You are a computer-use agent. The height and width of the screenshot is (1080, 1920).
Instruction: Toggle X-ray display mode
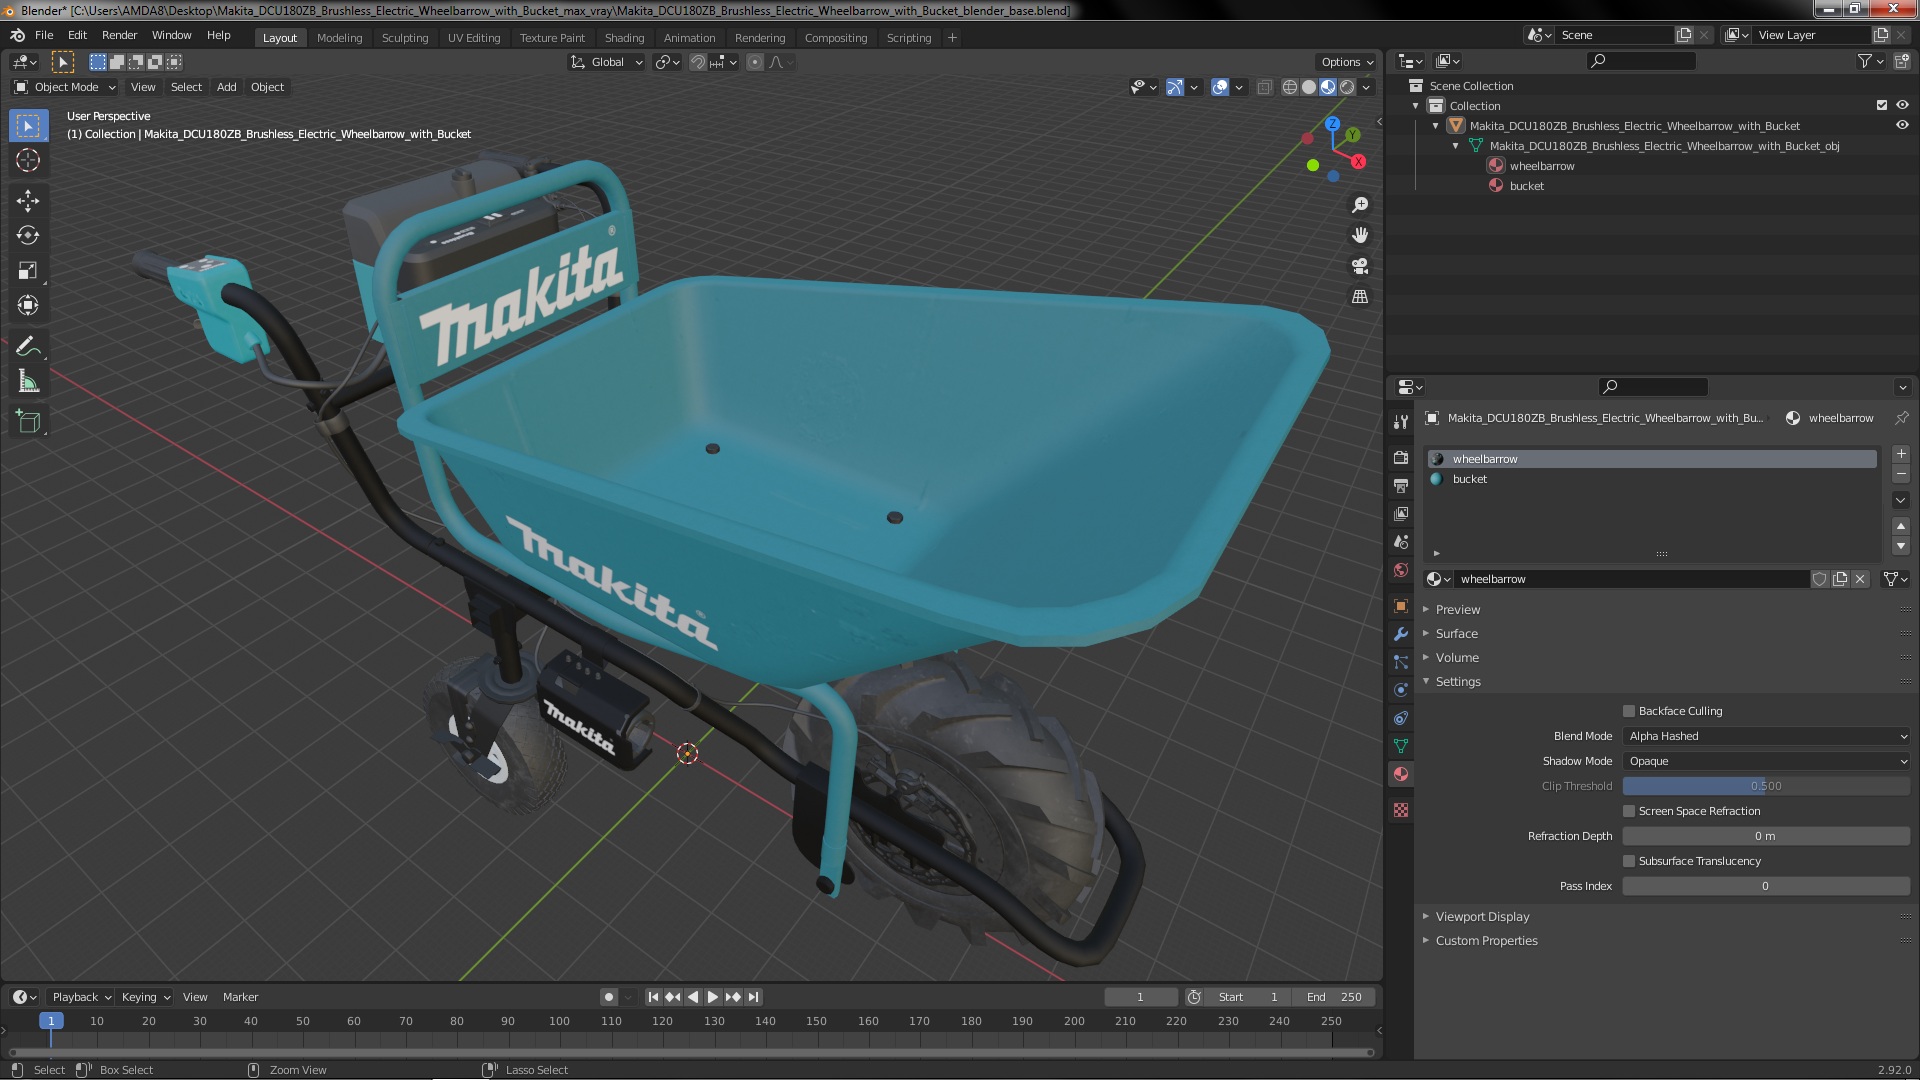(x=1264, y=87)
